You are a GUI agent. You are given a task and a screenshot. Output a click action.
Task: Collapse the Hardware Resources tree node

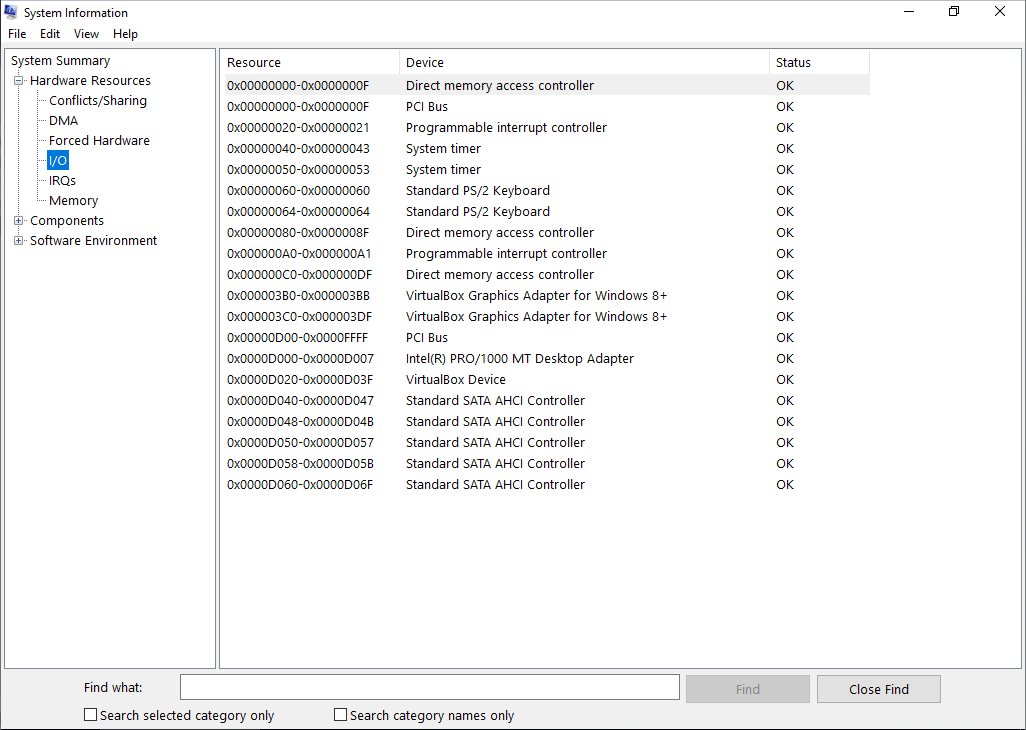click(19, 80)
